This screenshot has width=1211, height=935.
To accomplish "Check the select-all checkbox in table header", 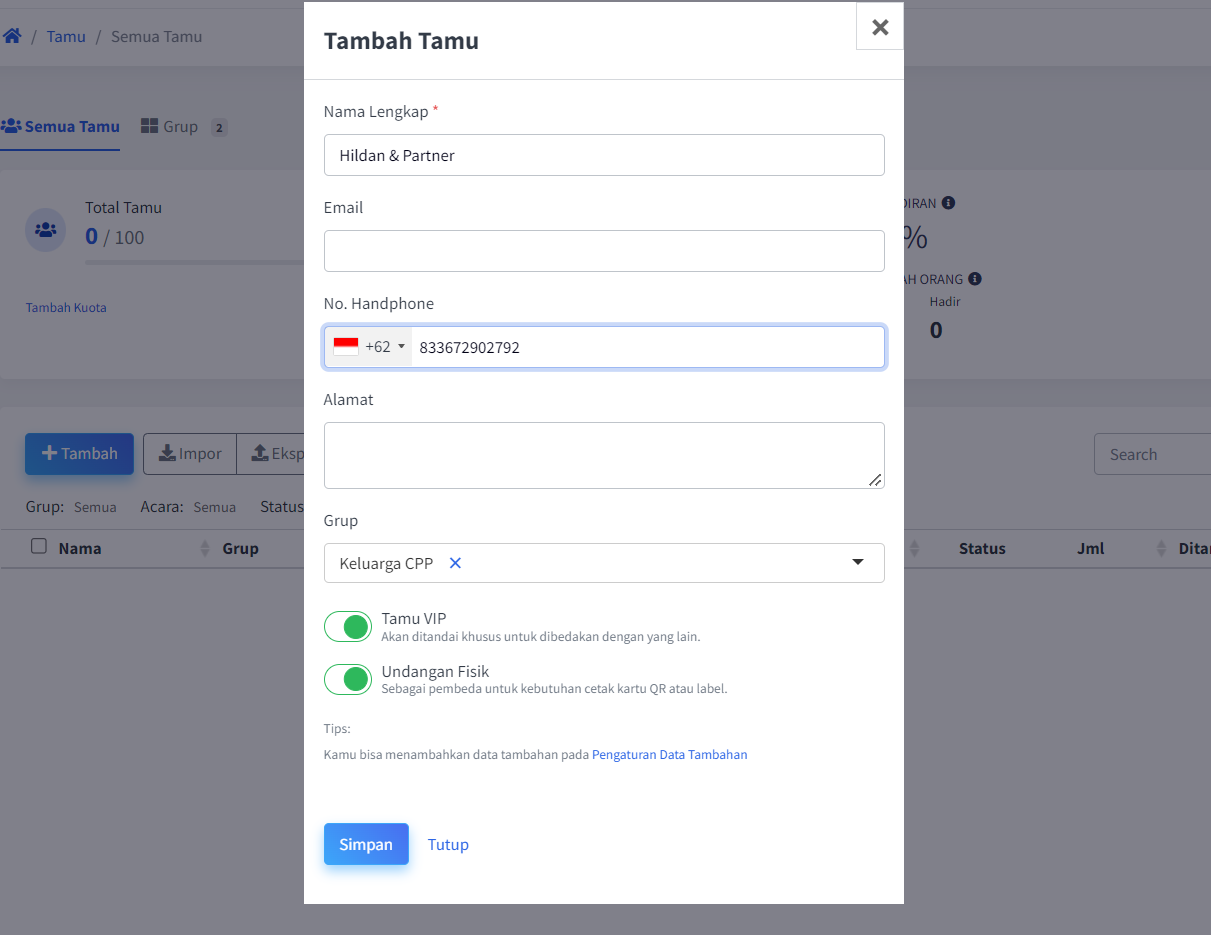I will [x=39, y=546].
